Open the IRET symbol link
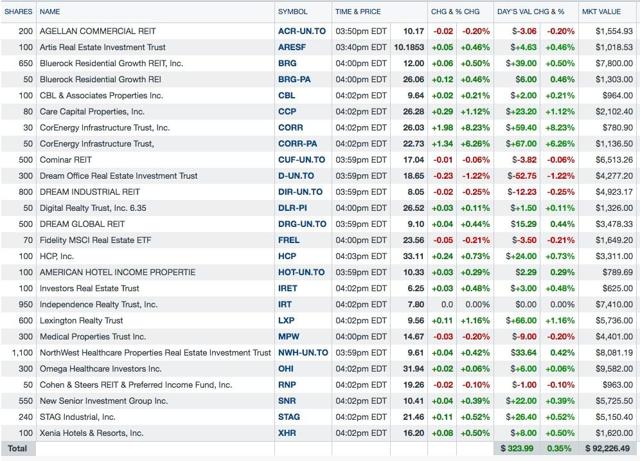Screen dimensions: 640x461 point(287,288)
